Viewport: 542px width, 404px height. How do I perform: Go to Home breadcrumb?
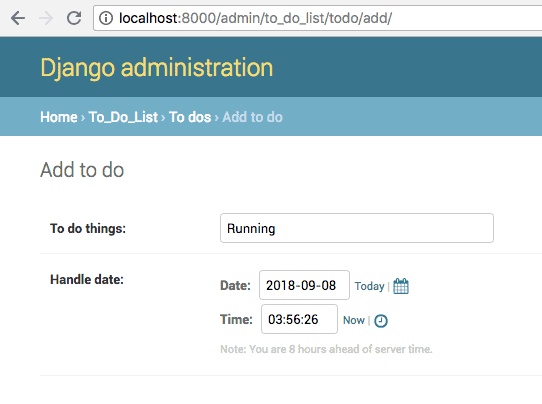point(59,117)
